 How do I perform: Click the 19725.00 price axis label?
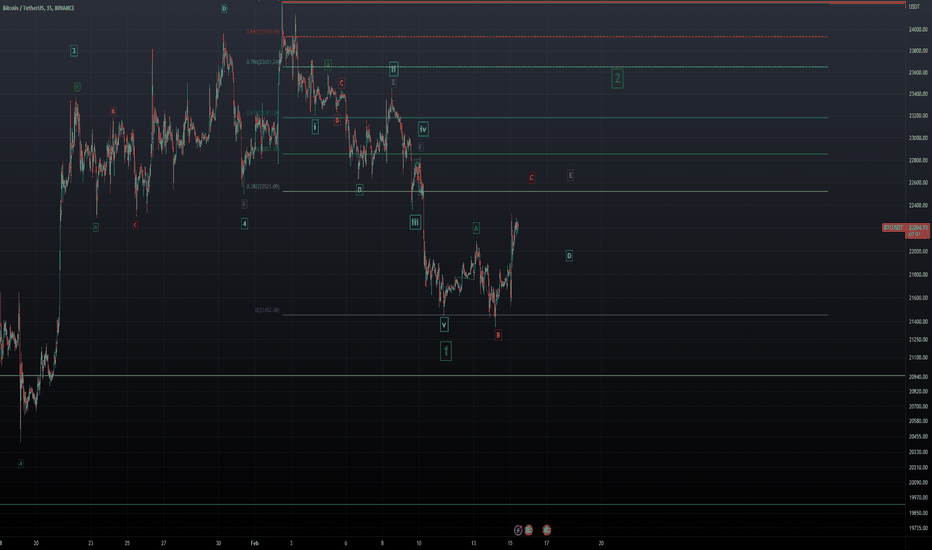click(x=918, y=528)
